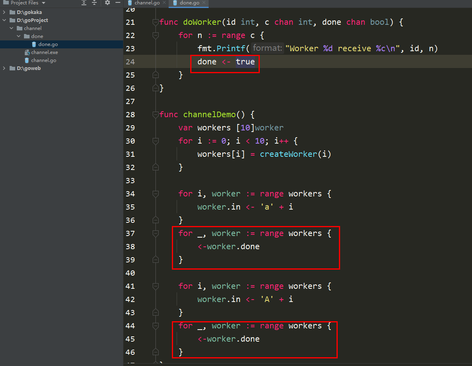This screenshot has height=366, width=472.
Task: Fold the for loop at line 37
Action: 155,233
